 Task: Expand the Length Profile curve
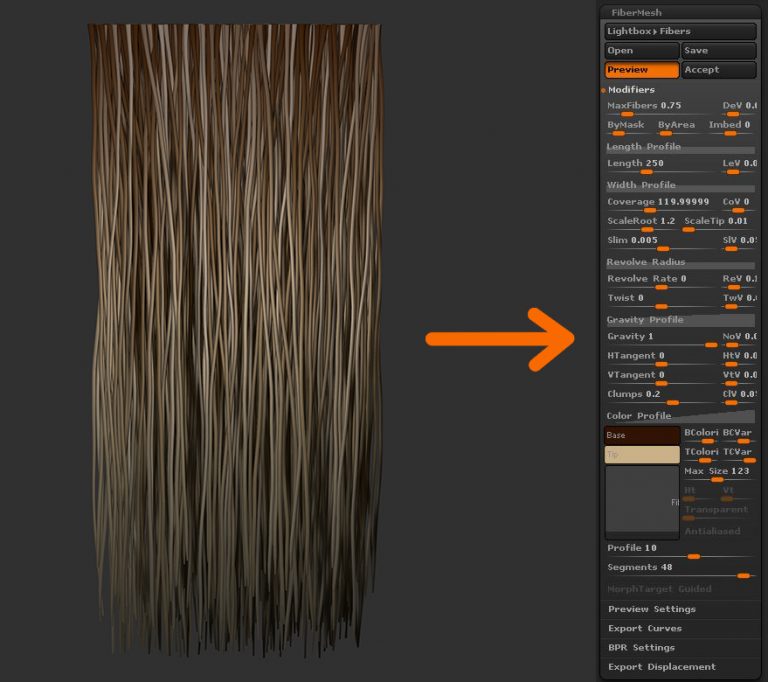click(x=680, y=147)
